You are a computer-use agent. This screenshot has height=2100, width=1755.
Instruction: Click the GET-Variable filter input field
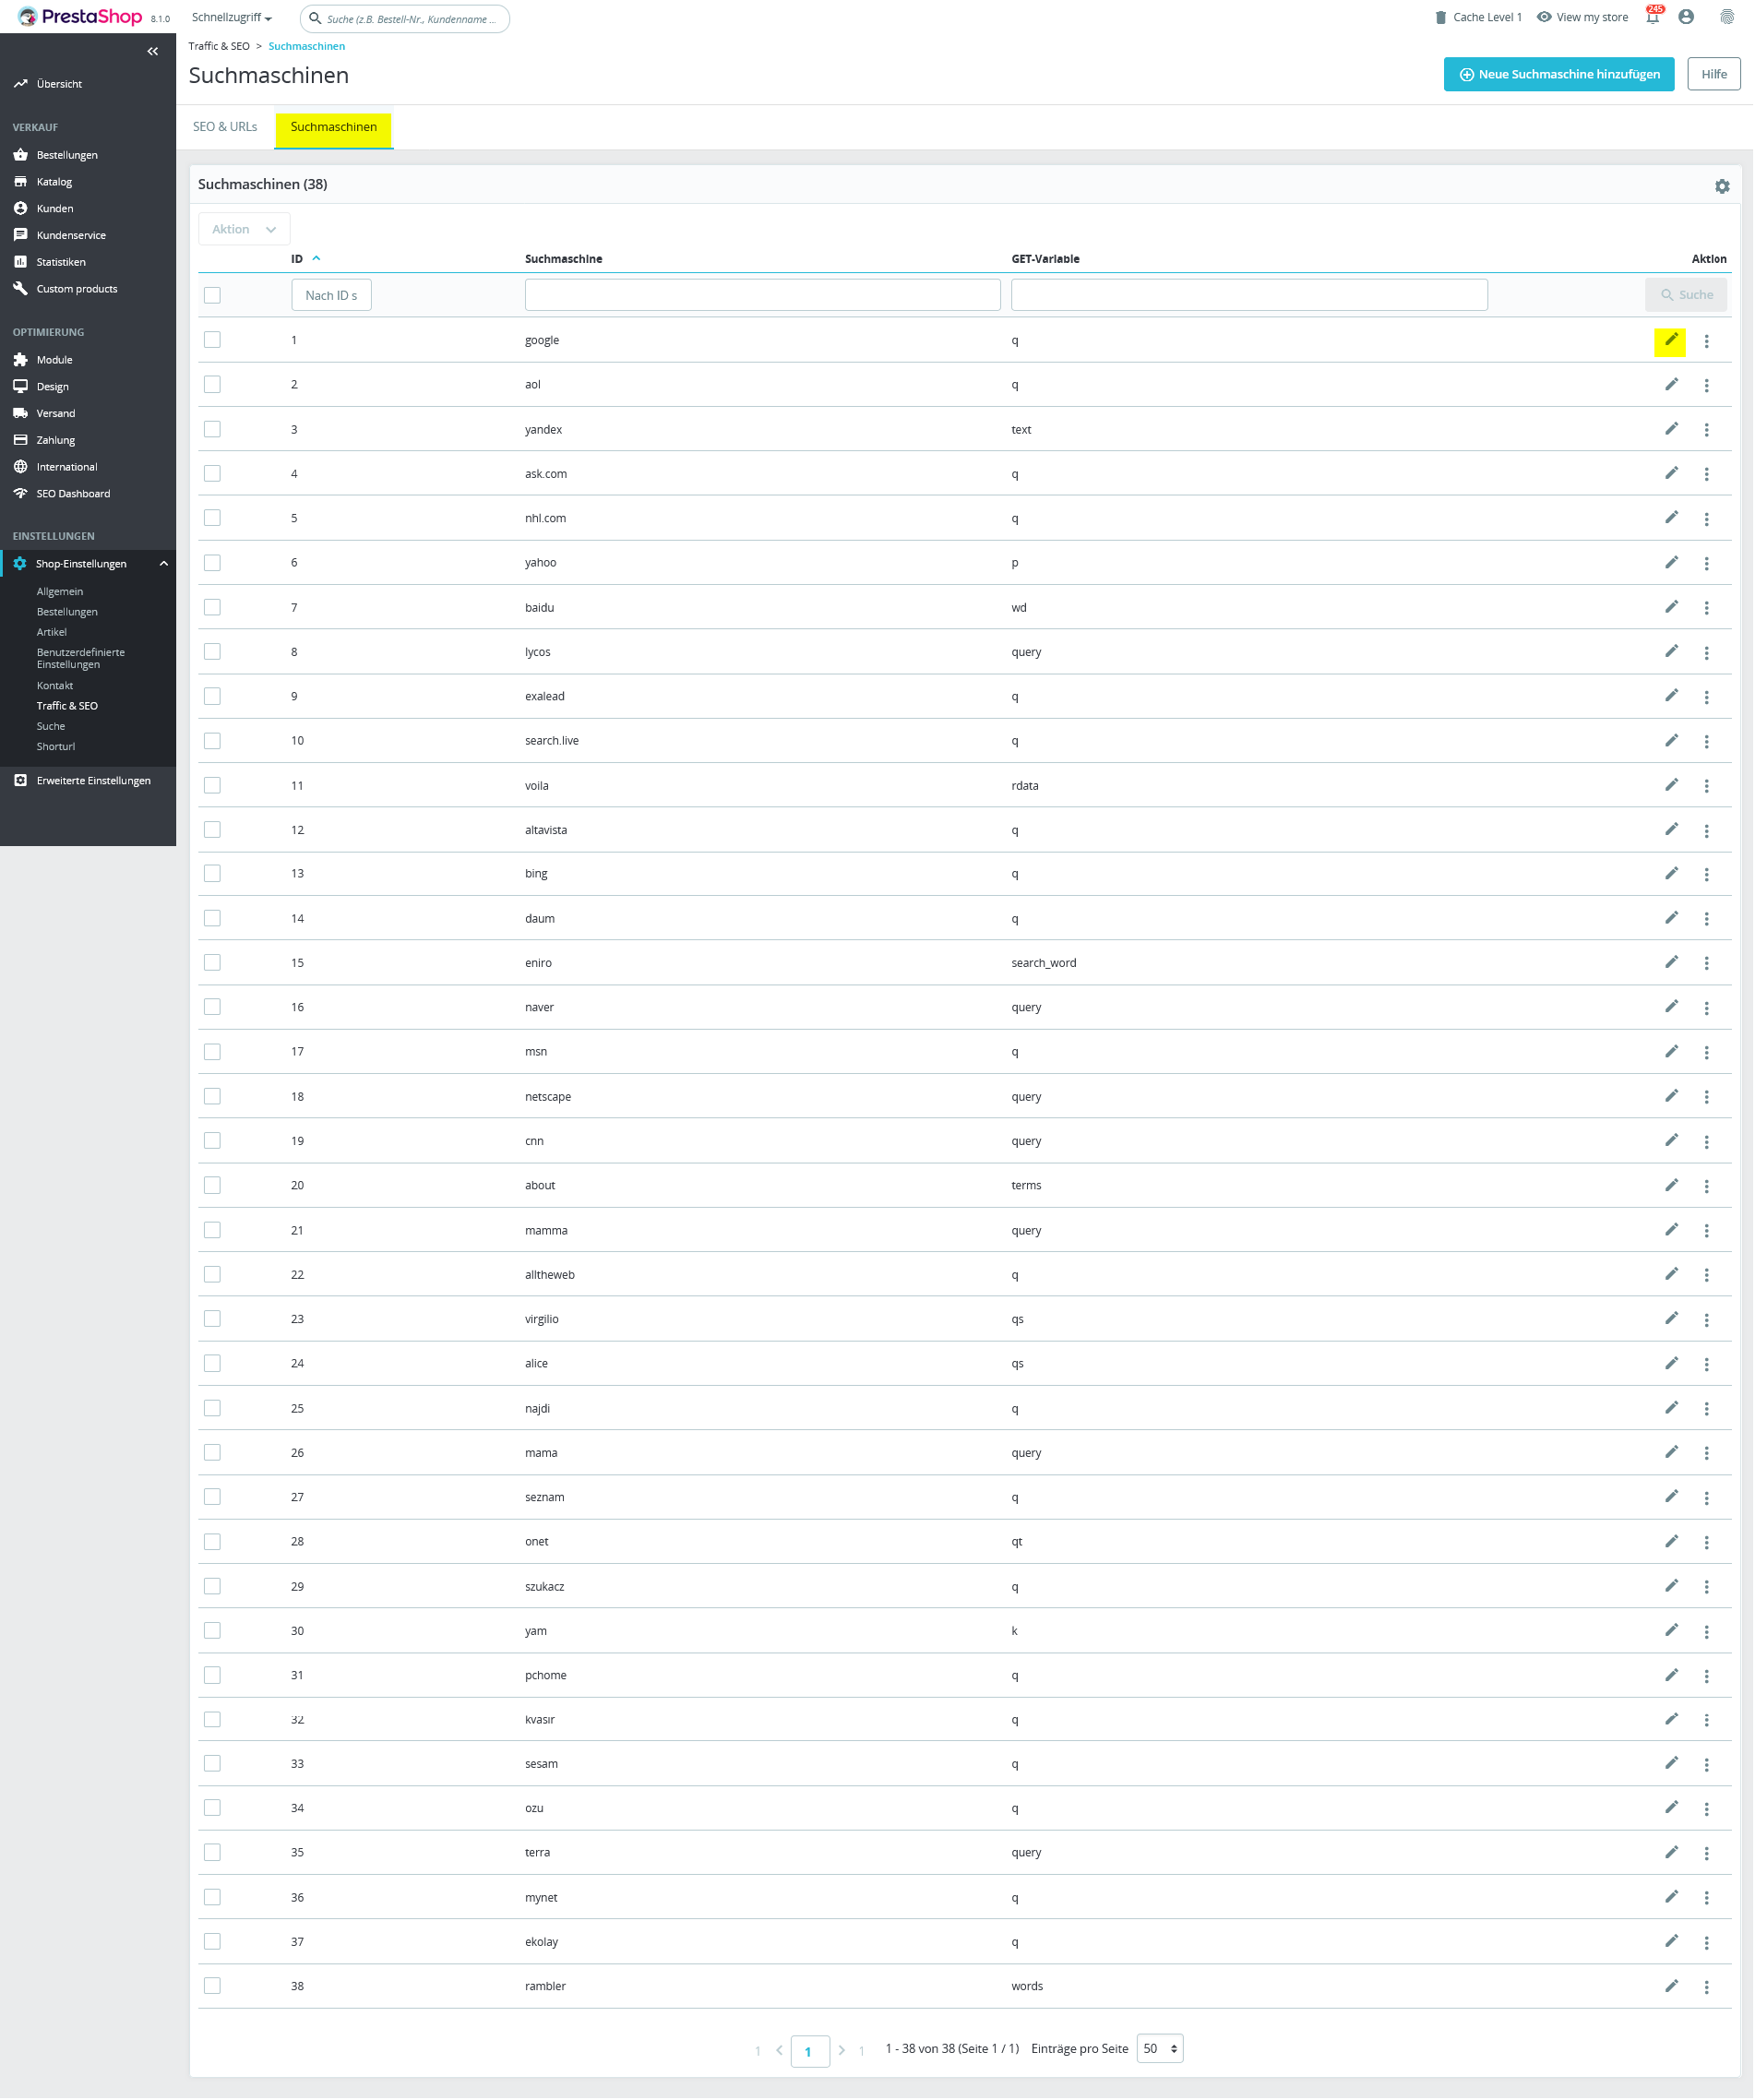pyautogui.click(x=1250, y=295)
